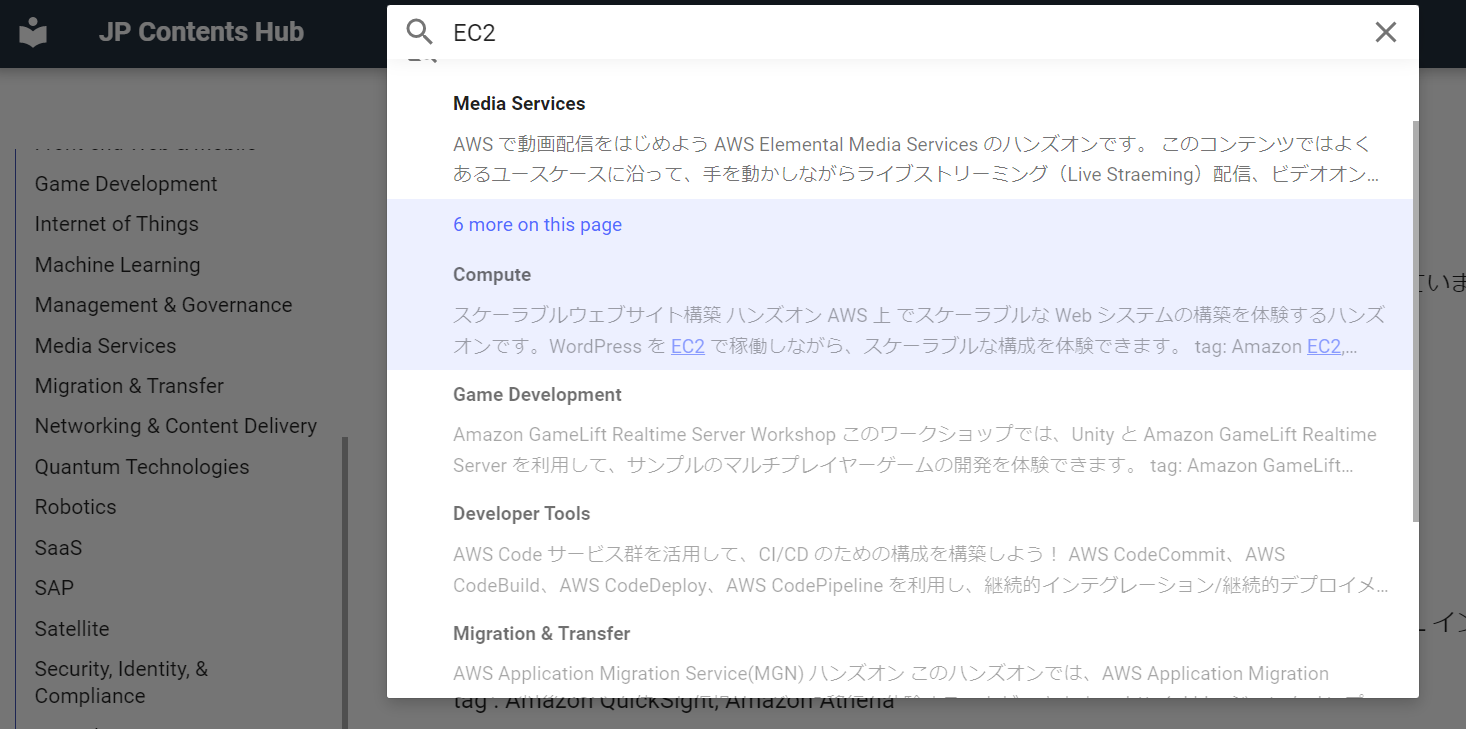Screen dimensions: 1466x729
Task: Open the Compute search result
Action: click(900, 311)
